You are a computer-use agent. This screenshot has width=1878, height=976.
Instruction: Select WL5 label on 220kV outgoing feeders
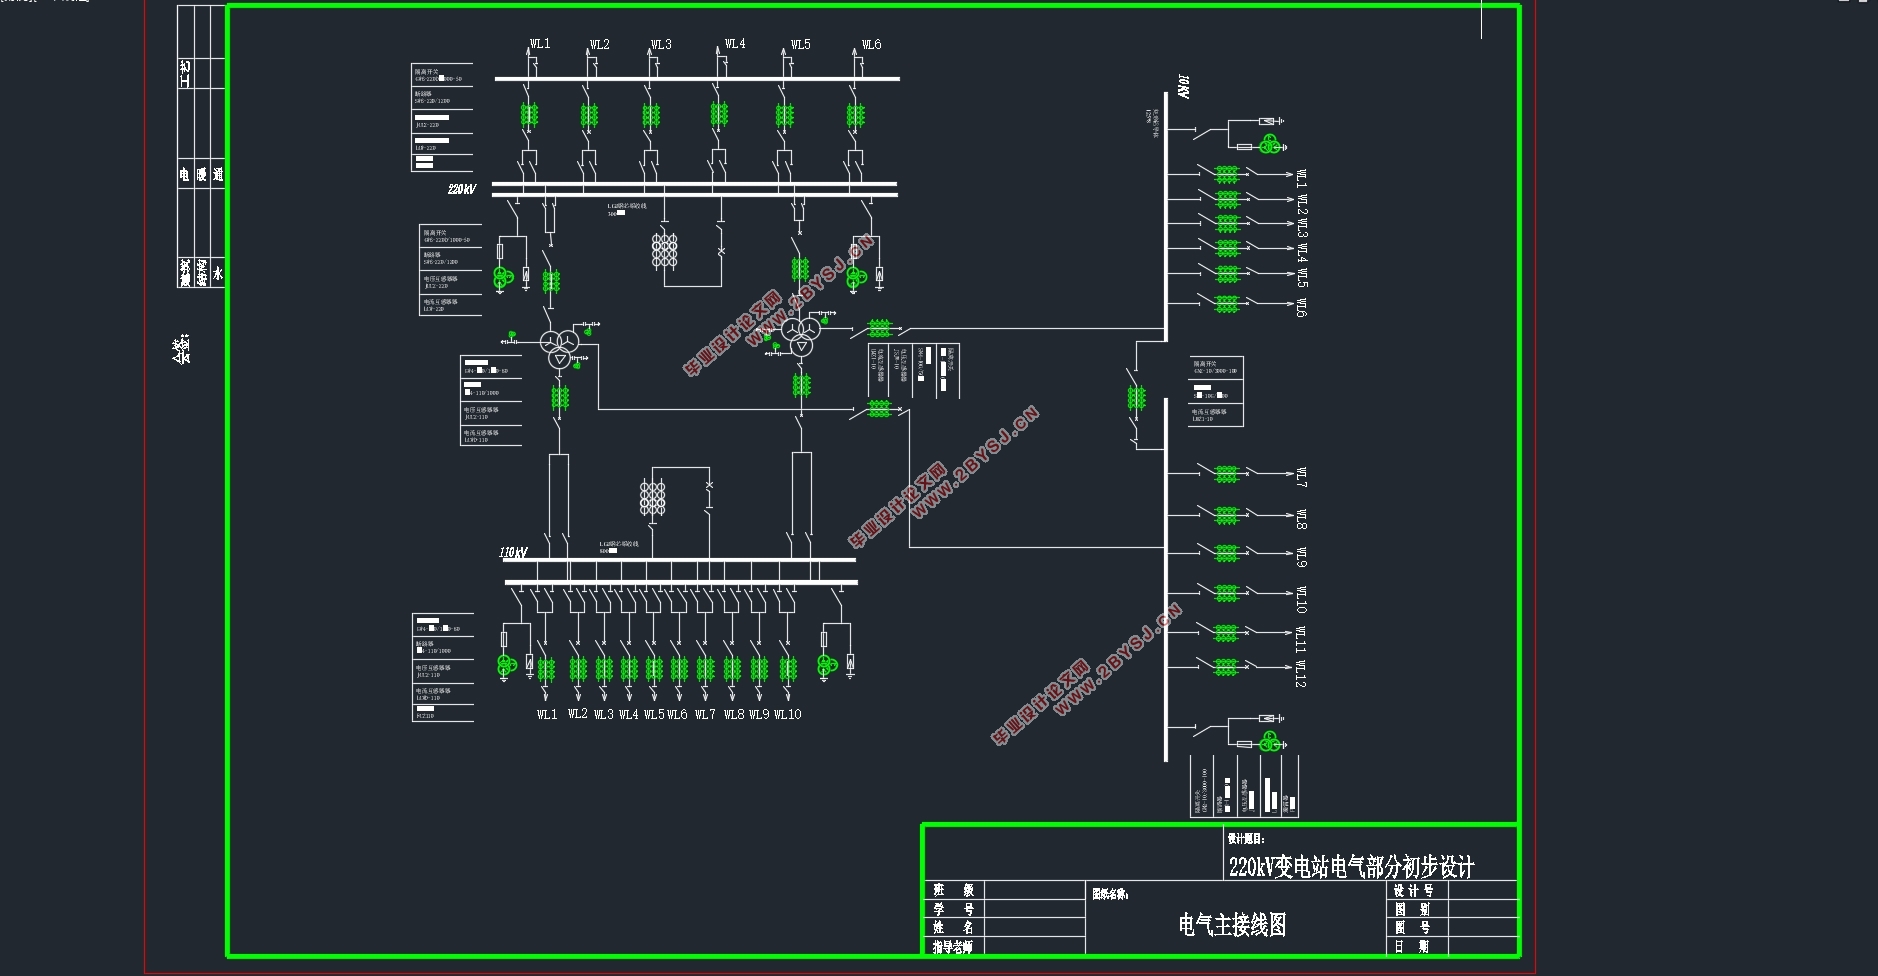tap(801, 45)
